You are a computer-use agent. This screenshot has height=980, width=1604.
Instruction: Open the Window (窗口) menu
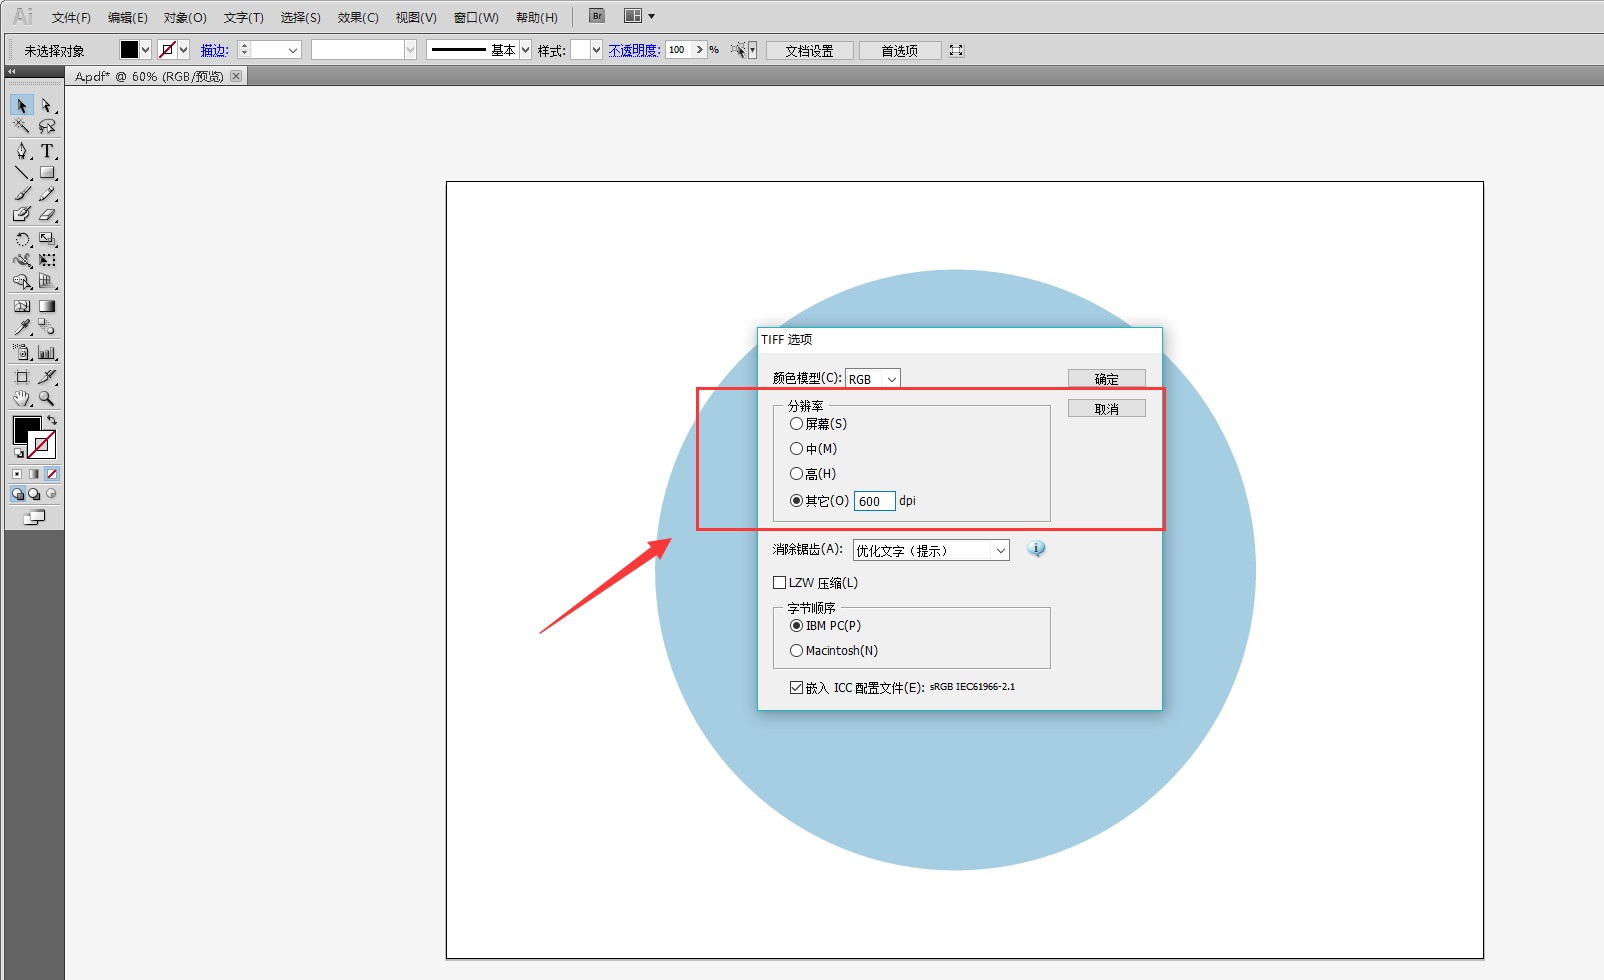point(476,18)
